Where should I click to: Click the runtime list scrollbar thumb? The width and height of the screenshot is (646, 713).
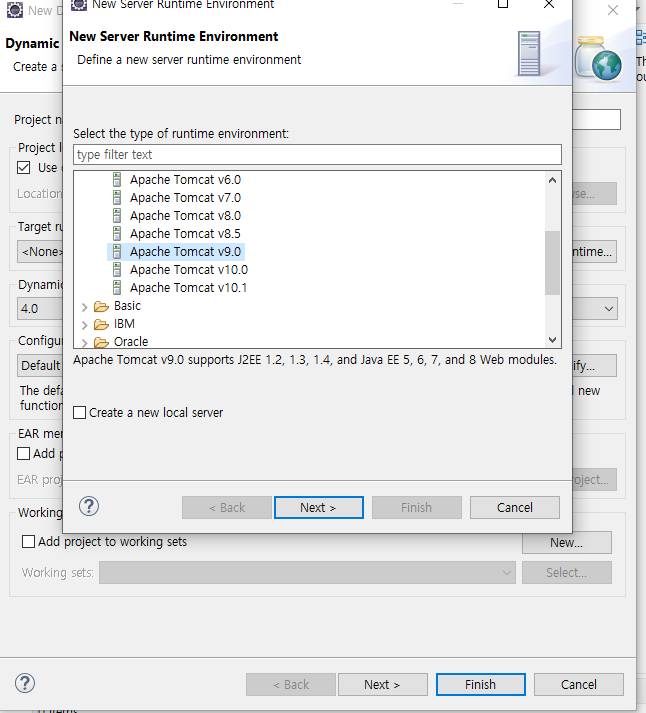[552, 263]
